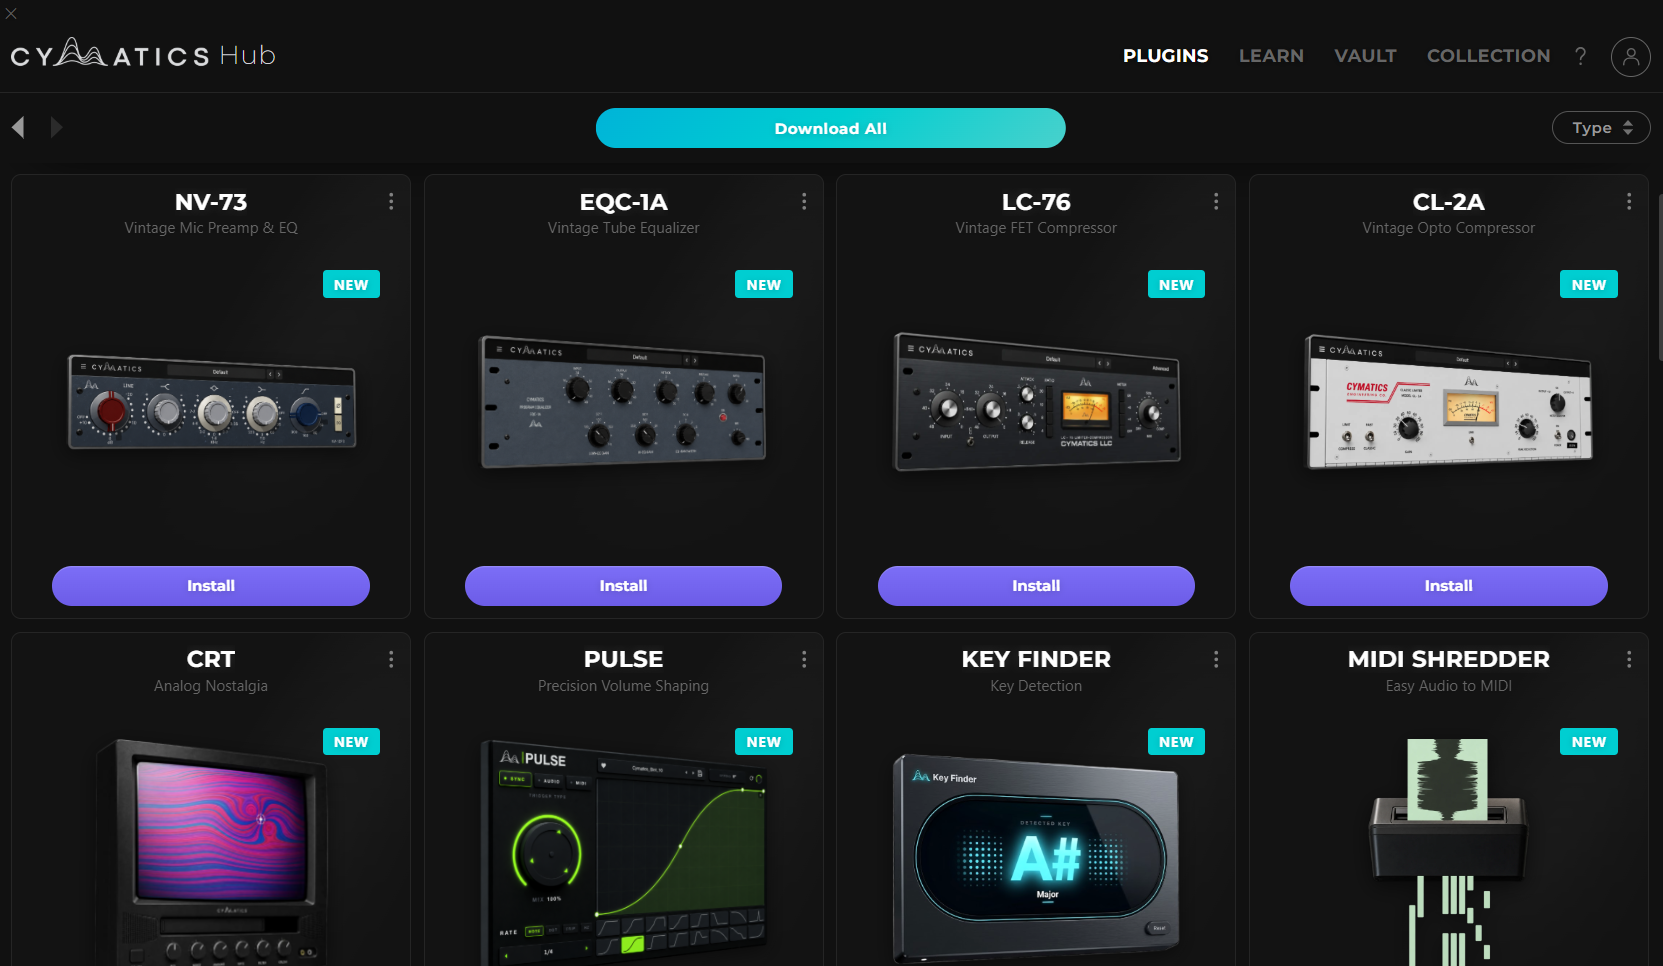This screenshot has width=1663, height=966.
Task: Open the COLLECTION tab
Action: pyautogui.click(x=1489, y=56)
